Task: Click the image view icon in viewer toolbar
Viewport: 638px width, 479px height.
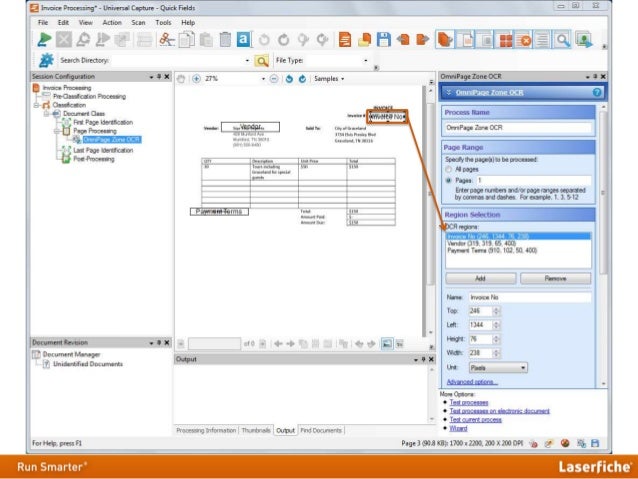Action: click(x=387, y=344)
